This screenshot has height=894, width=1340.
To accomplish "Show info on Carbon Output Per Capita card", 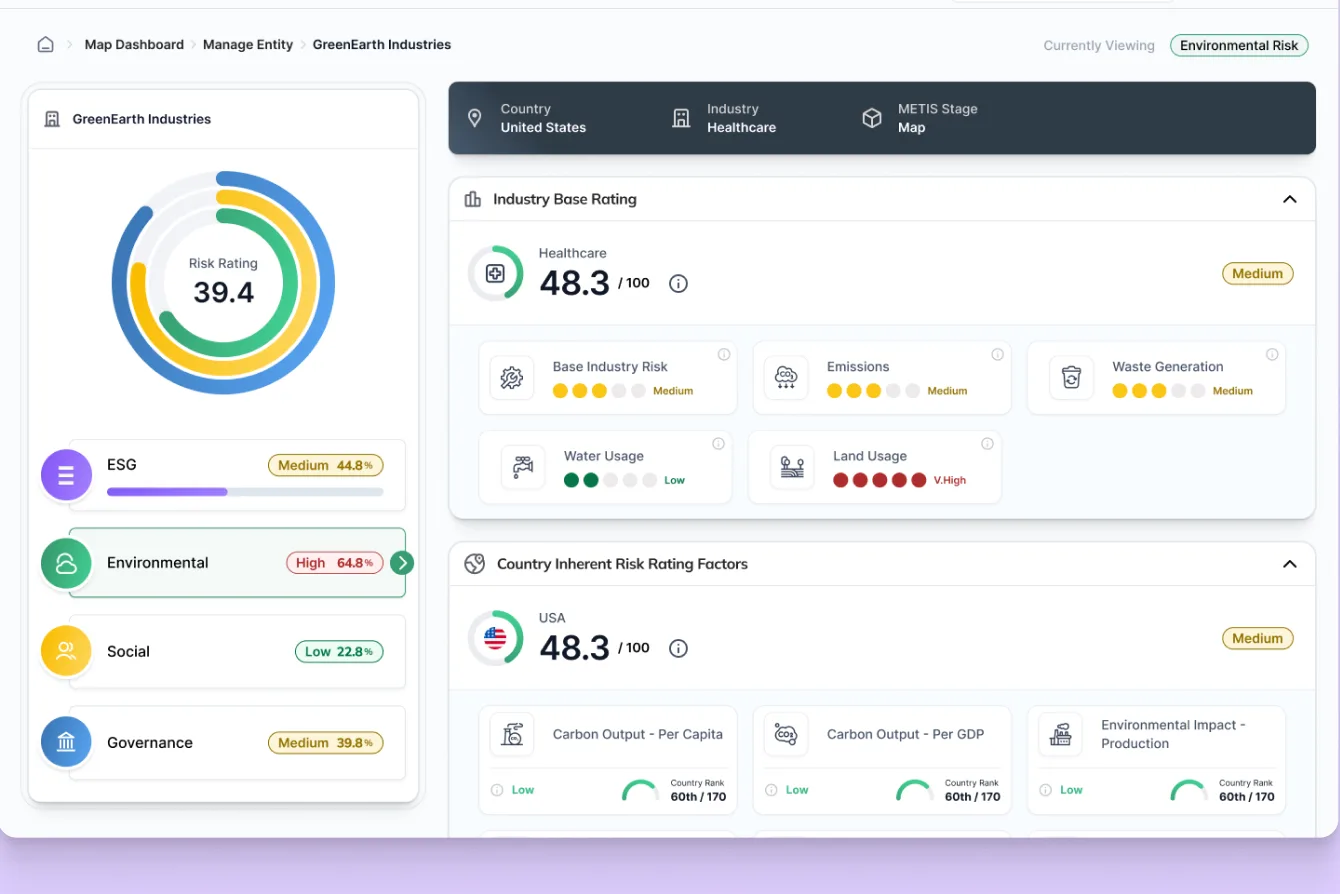I will coord(497,790).
